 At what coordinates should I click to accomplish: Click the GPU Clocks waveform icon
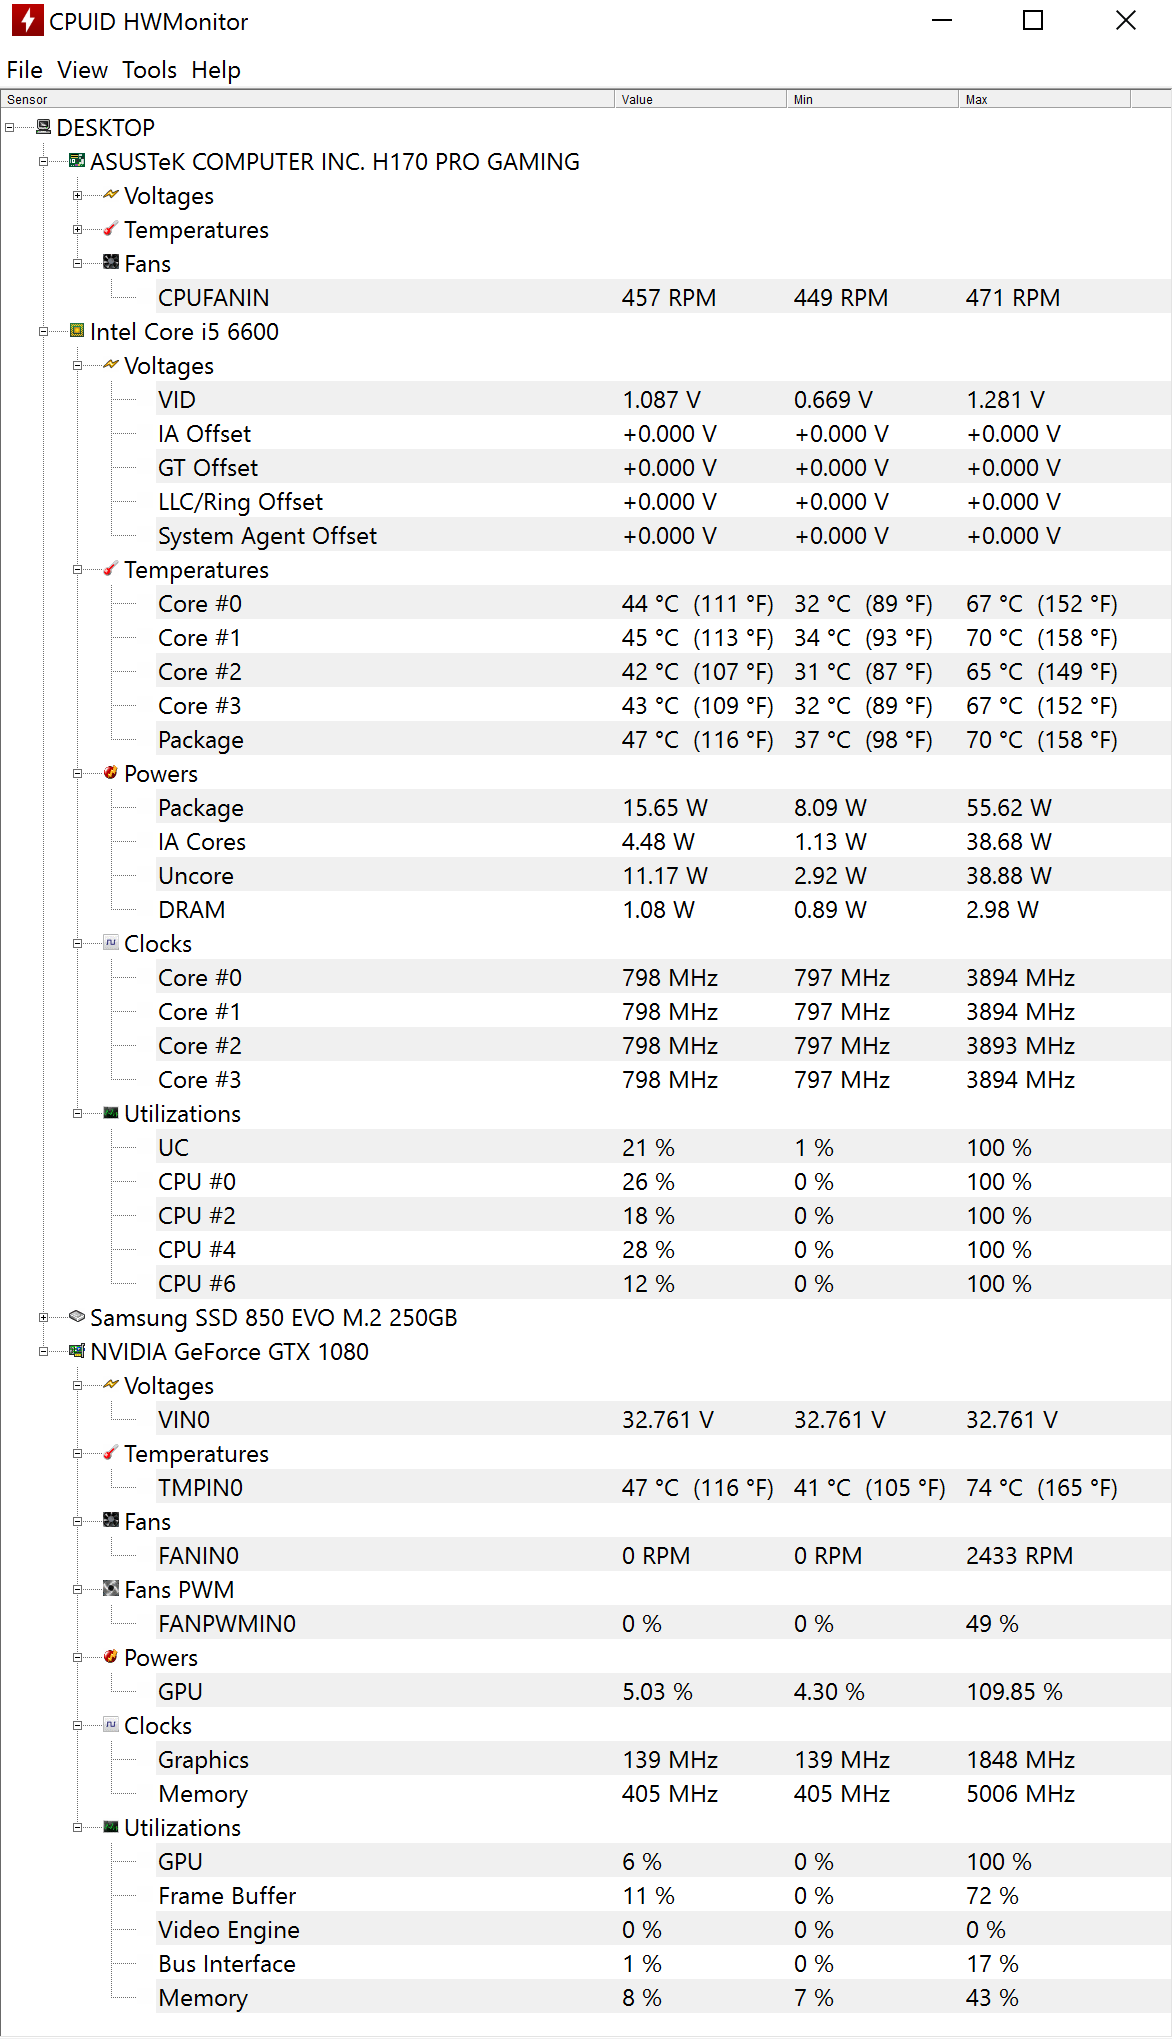(111, 1725)
